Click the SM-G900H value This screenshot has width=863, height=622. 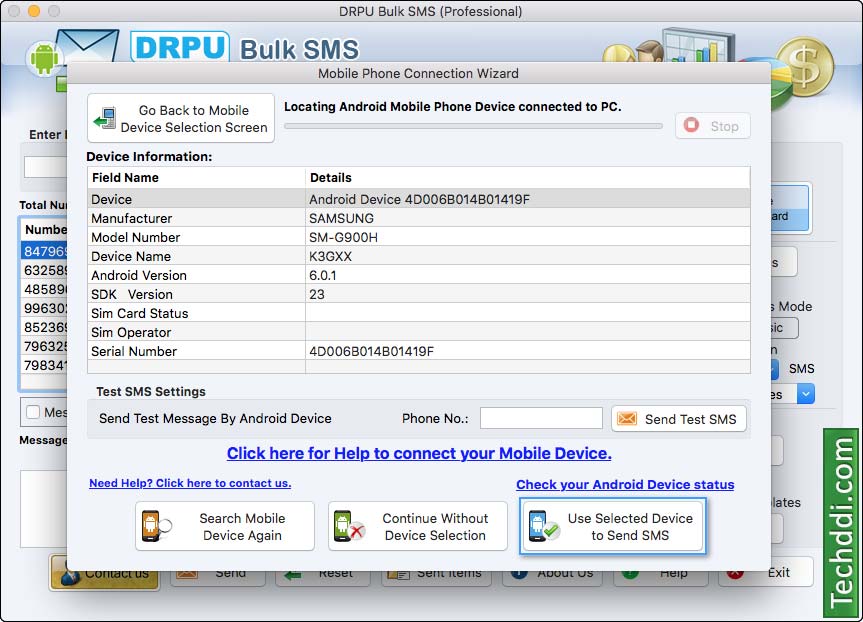[x=343, y=237]
